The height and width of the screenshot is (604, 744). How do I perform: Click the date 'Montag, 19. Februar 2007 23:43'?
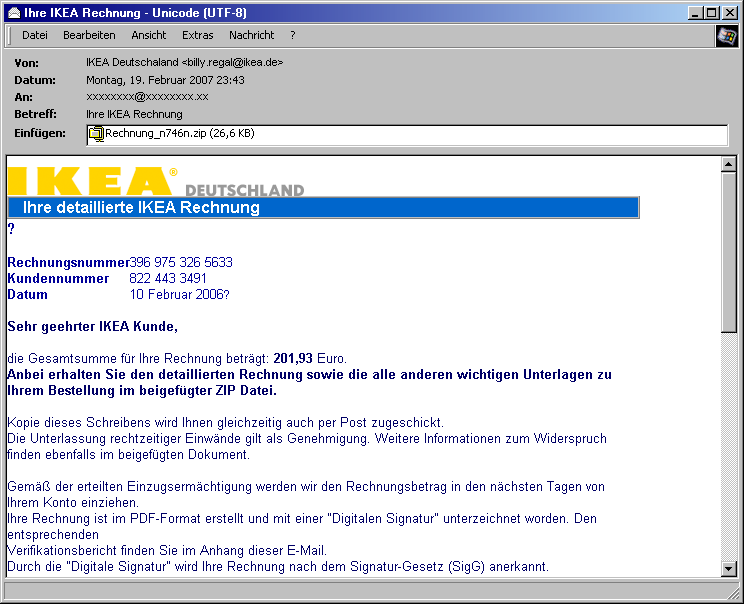click(165, 80)
